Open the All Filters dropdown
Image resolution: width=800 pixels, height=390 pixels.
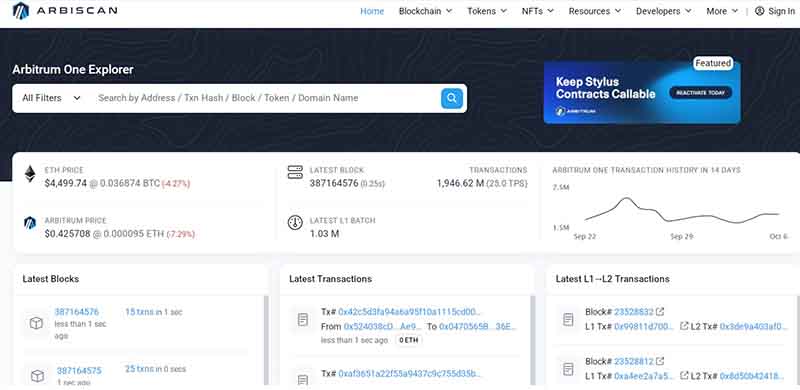pyautogui.click(x=52, y=98)
